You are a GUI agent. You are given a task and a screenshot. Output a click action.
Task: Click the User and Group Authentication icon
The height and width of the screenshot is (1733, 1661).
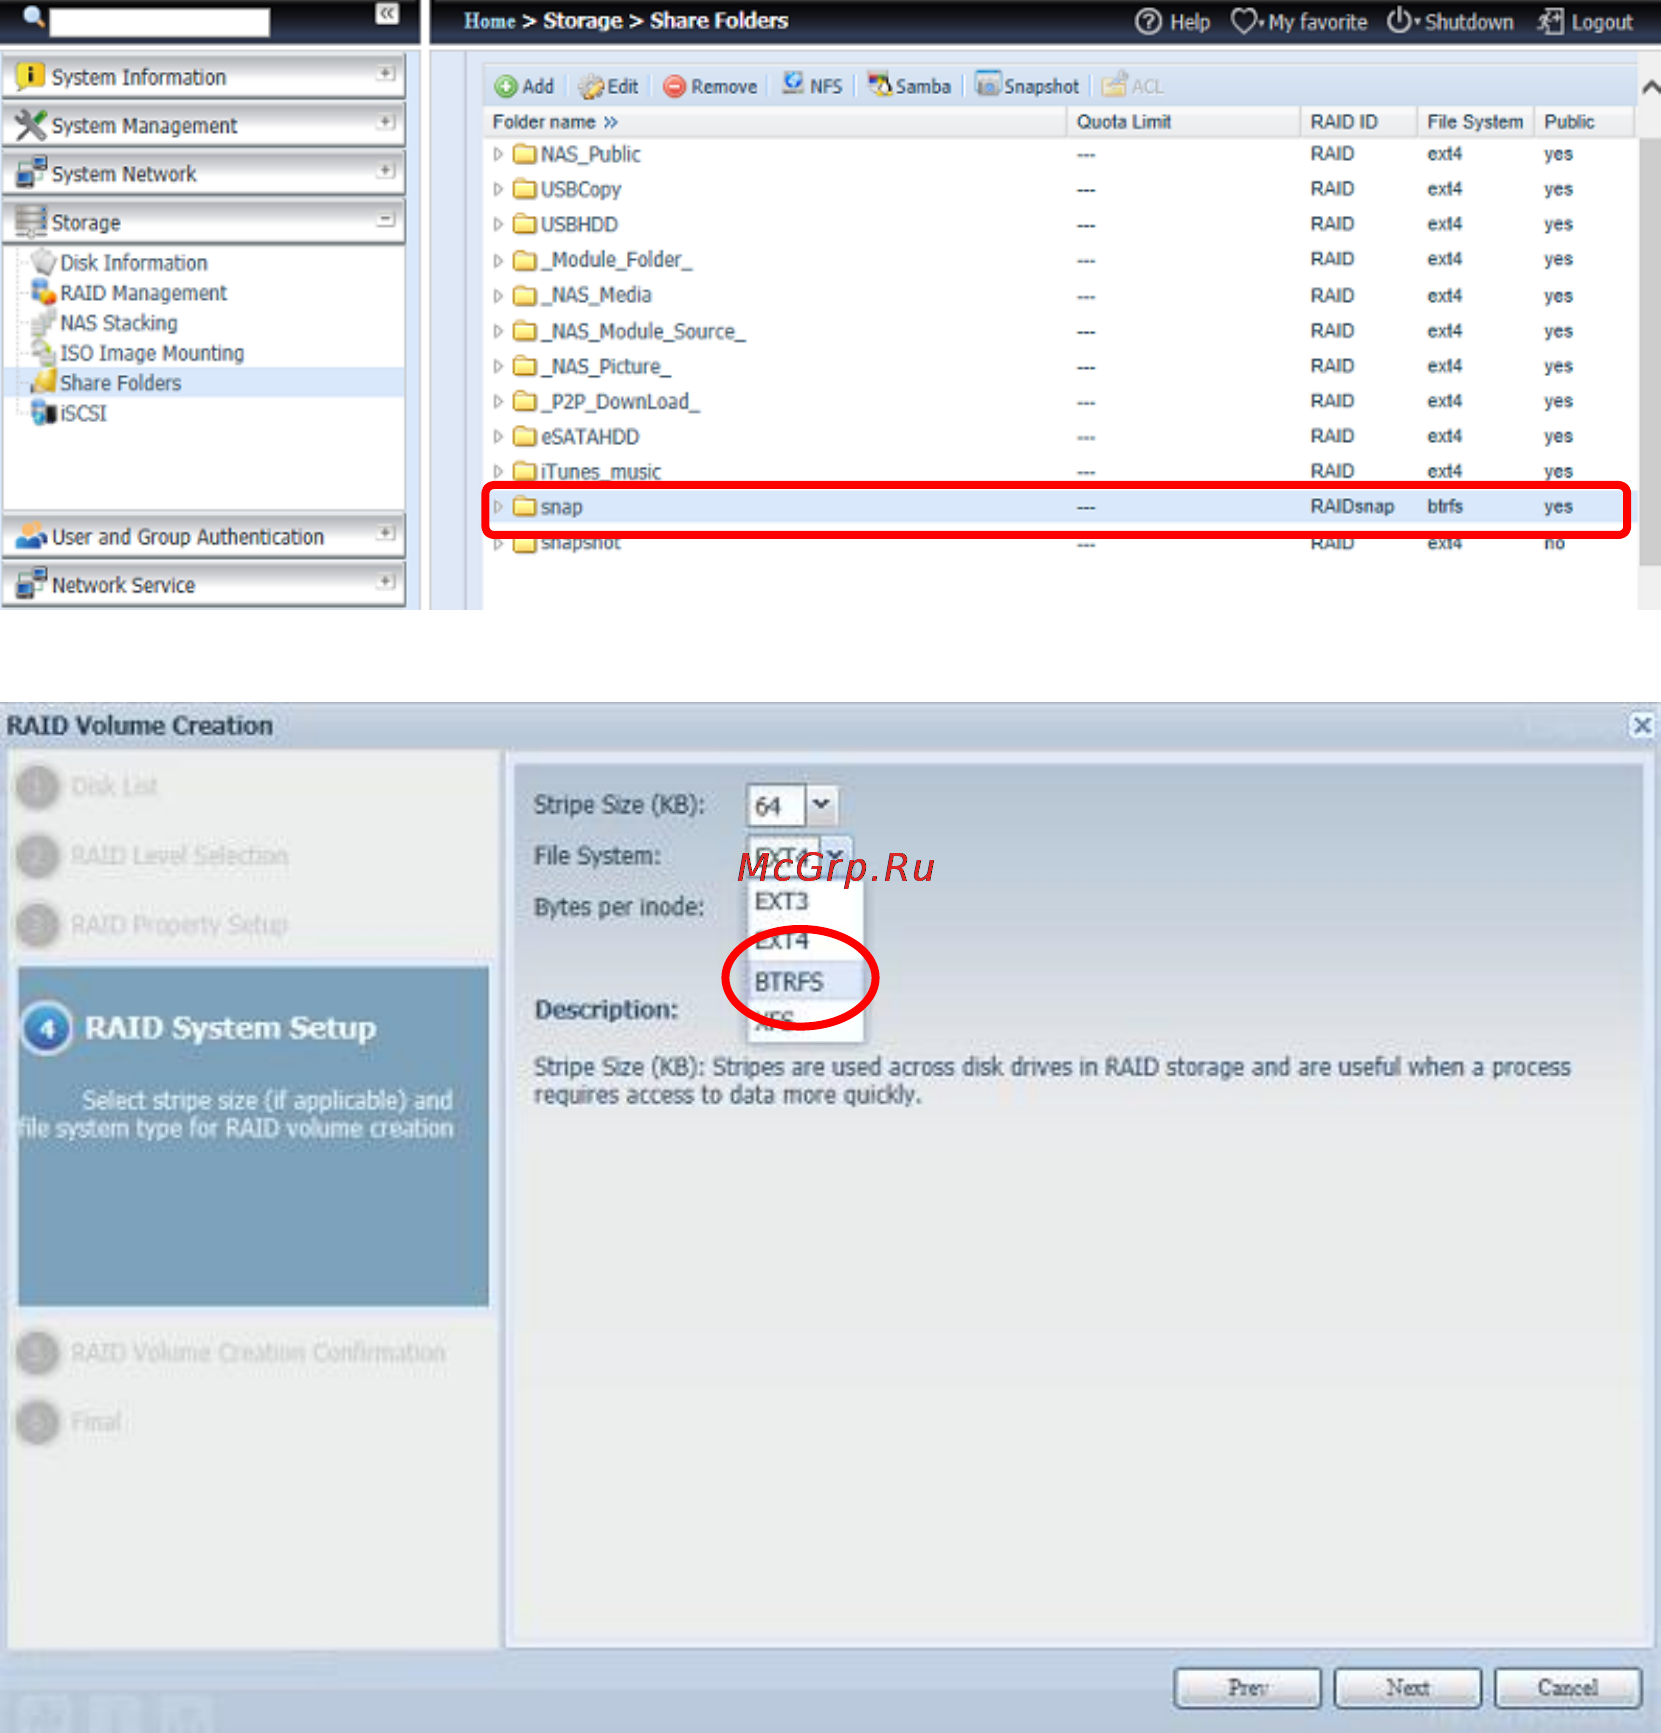(x=30, y=536)
